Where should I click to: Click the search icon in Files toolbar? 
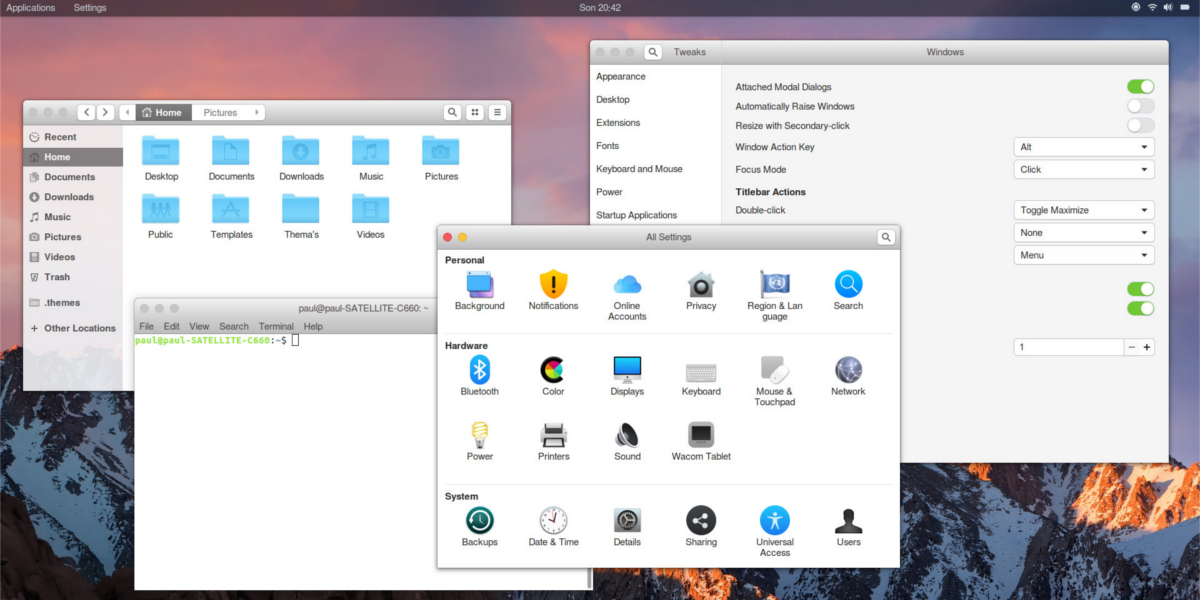click(x=452, y=113)
